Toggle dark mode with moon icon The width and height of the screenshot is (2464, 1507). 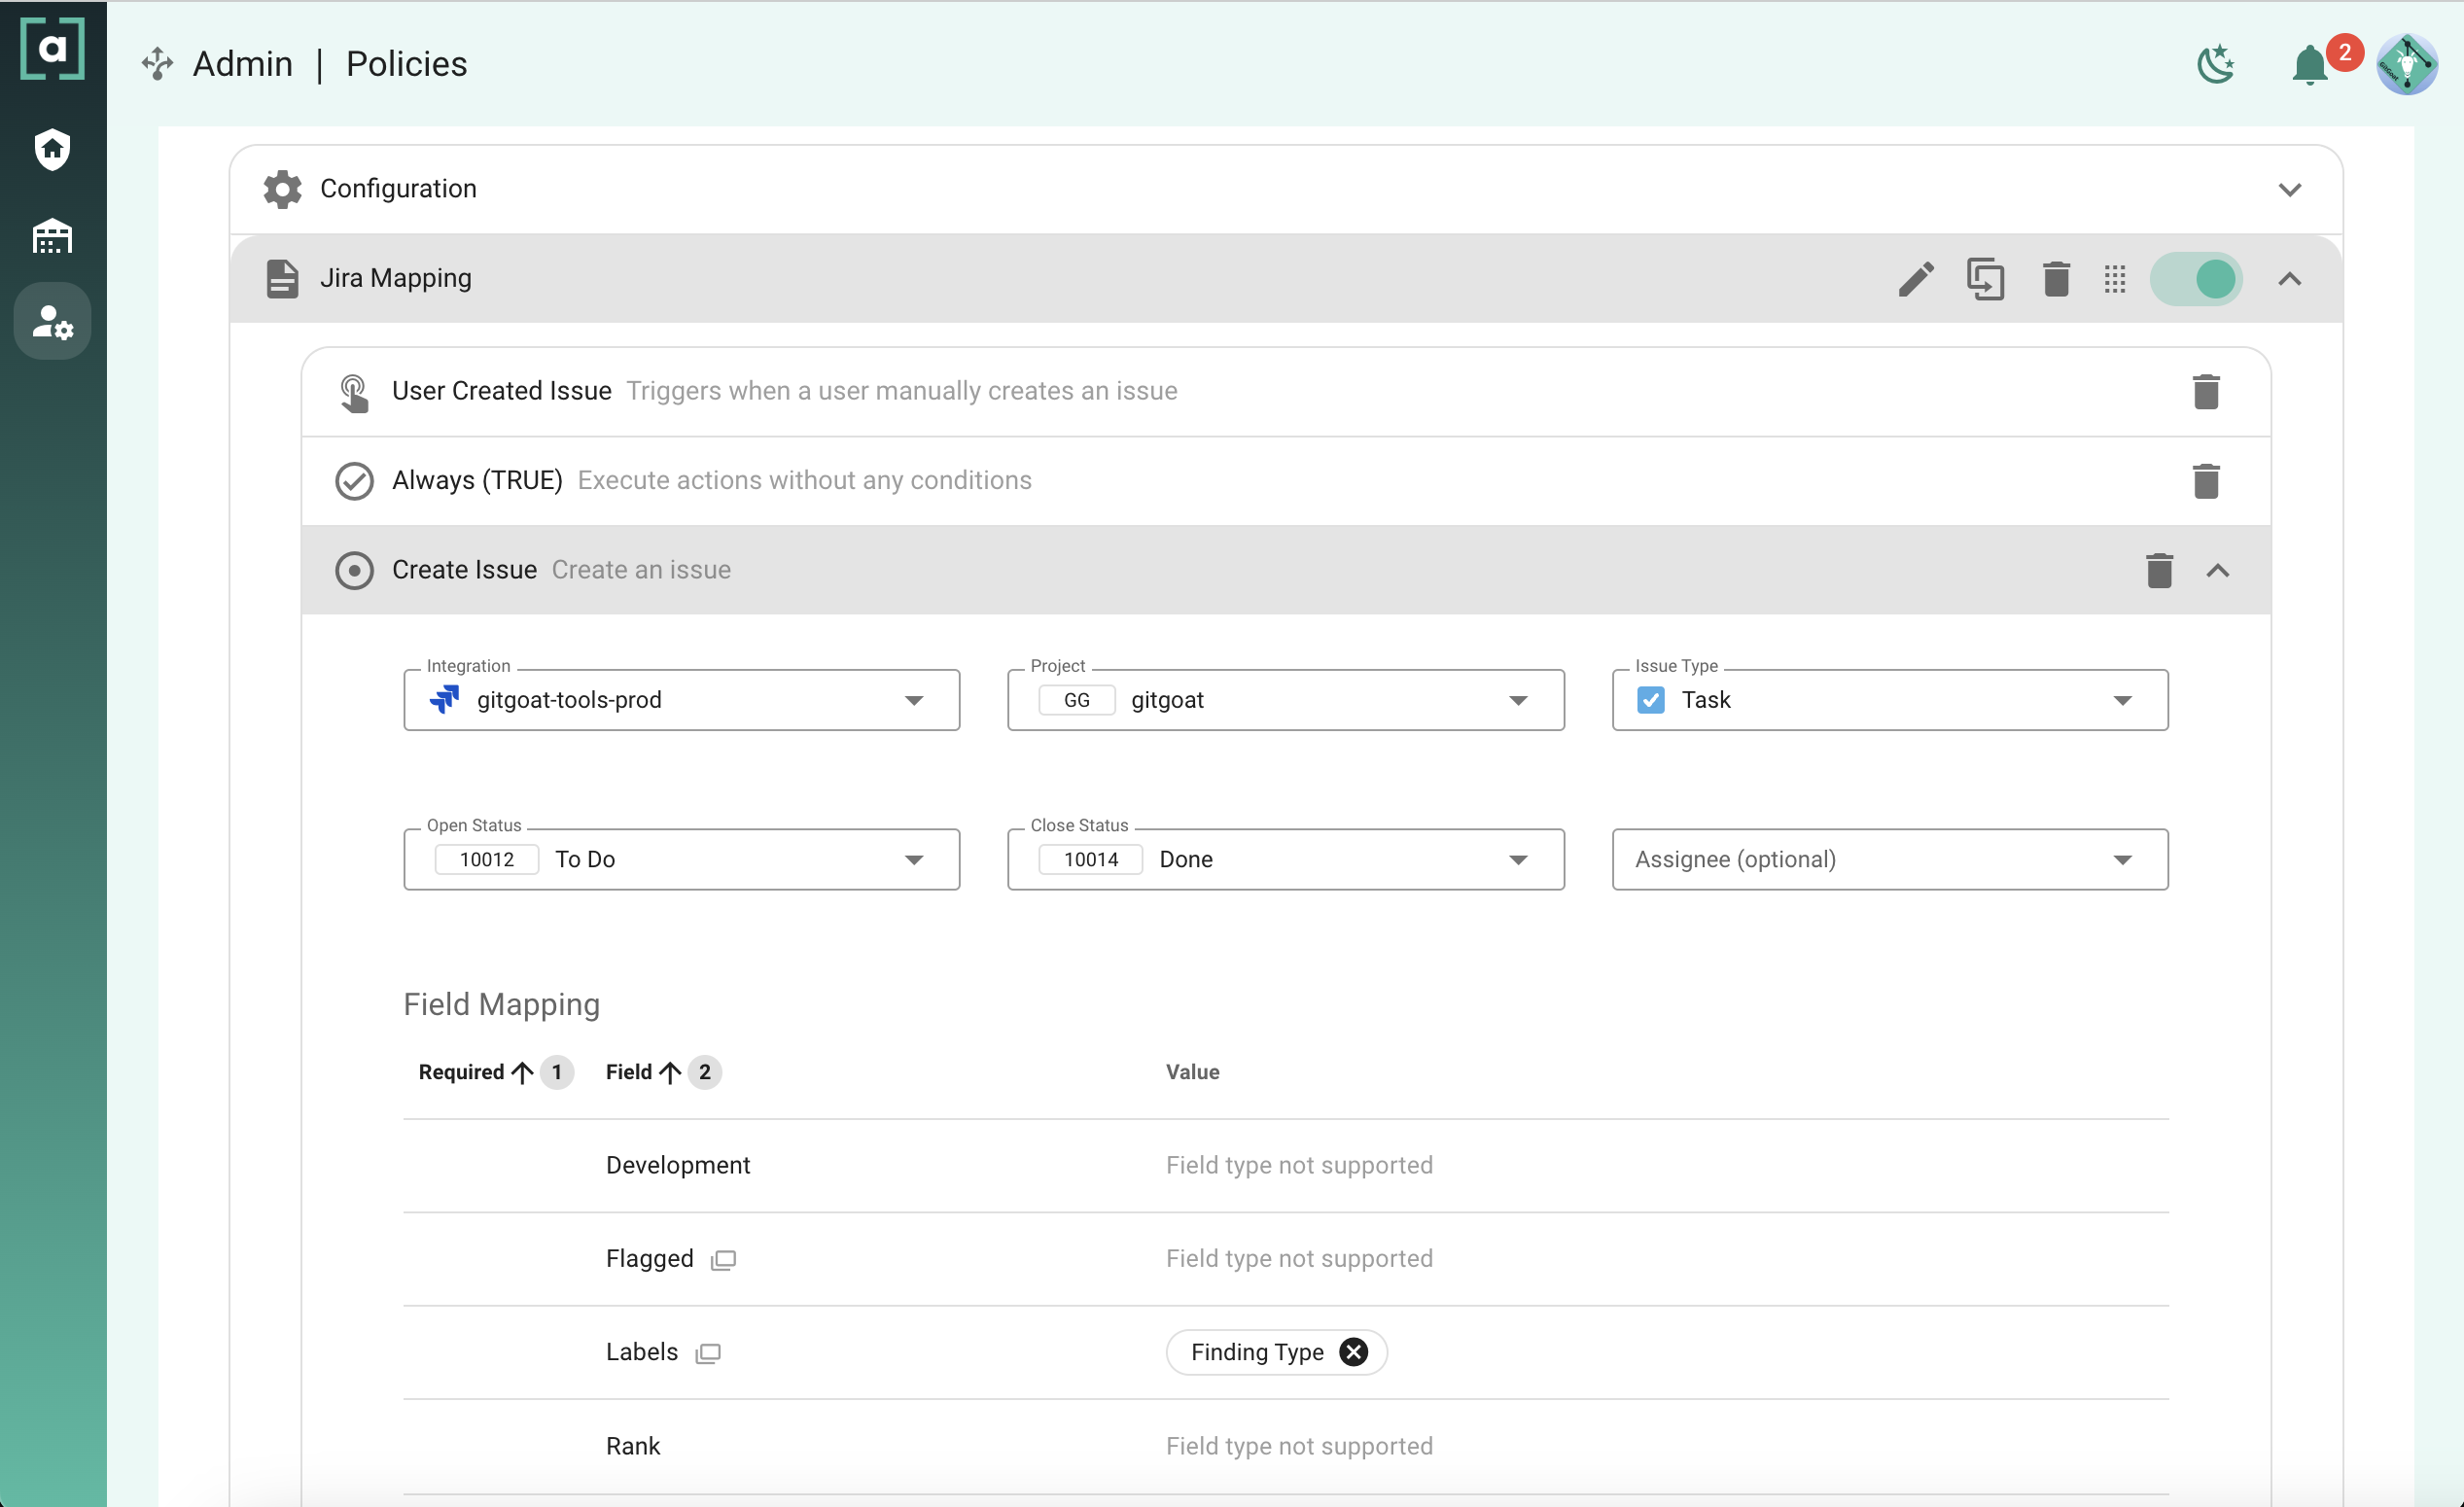(x=2216, y=65)
